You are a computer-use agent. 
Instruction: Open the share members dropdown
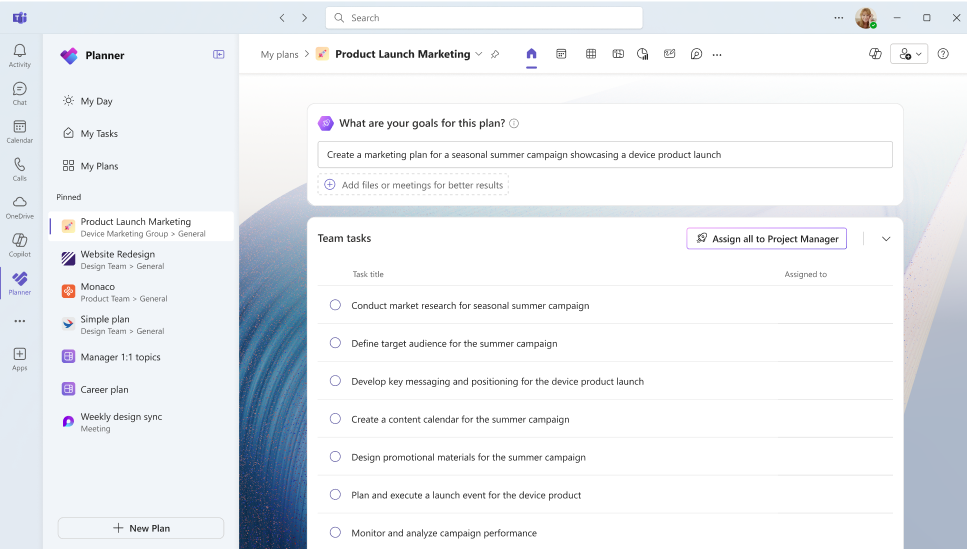[909, 54]
